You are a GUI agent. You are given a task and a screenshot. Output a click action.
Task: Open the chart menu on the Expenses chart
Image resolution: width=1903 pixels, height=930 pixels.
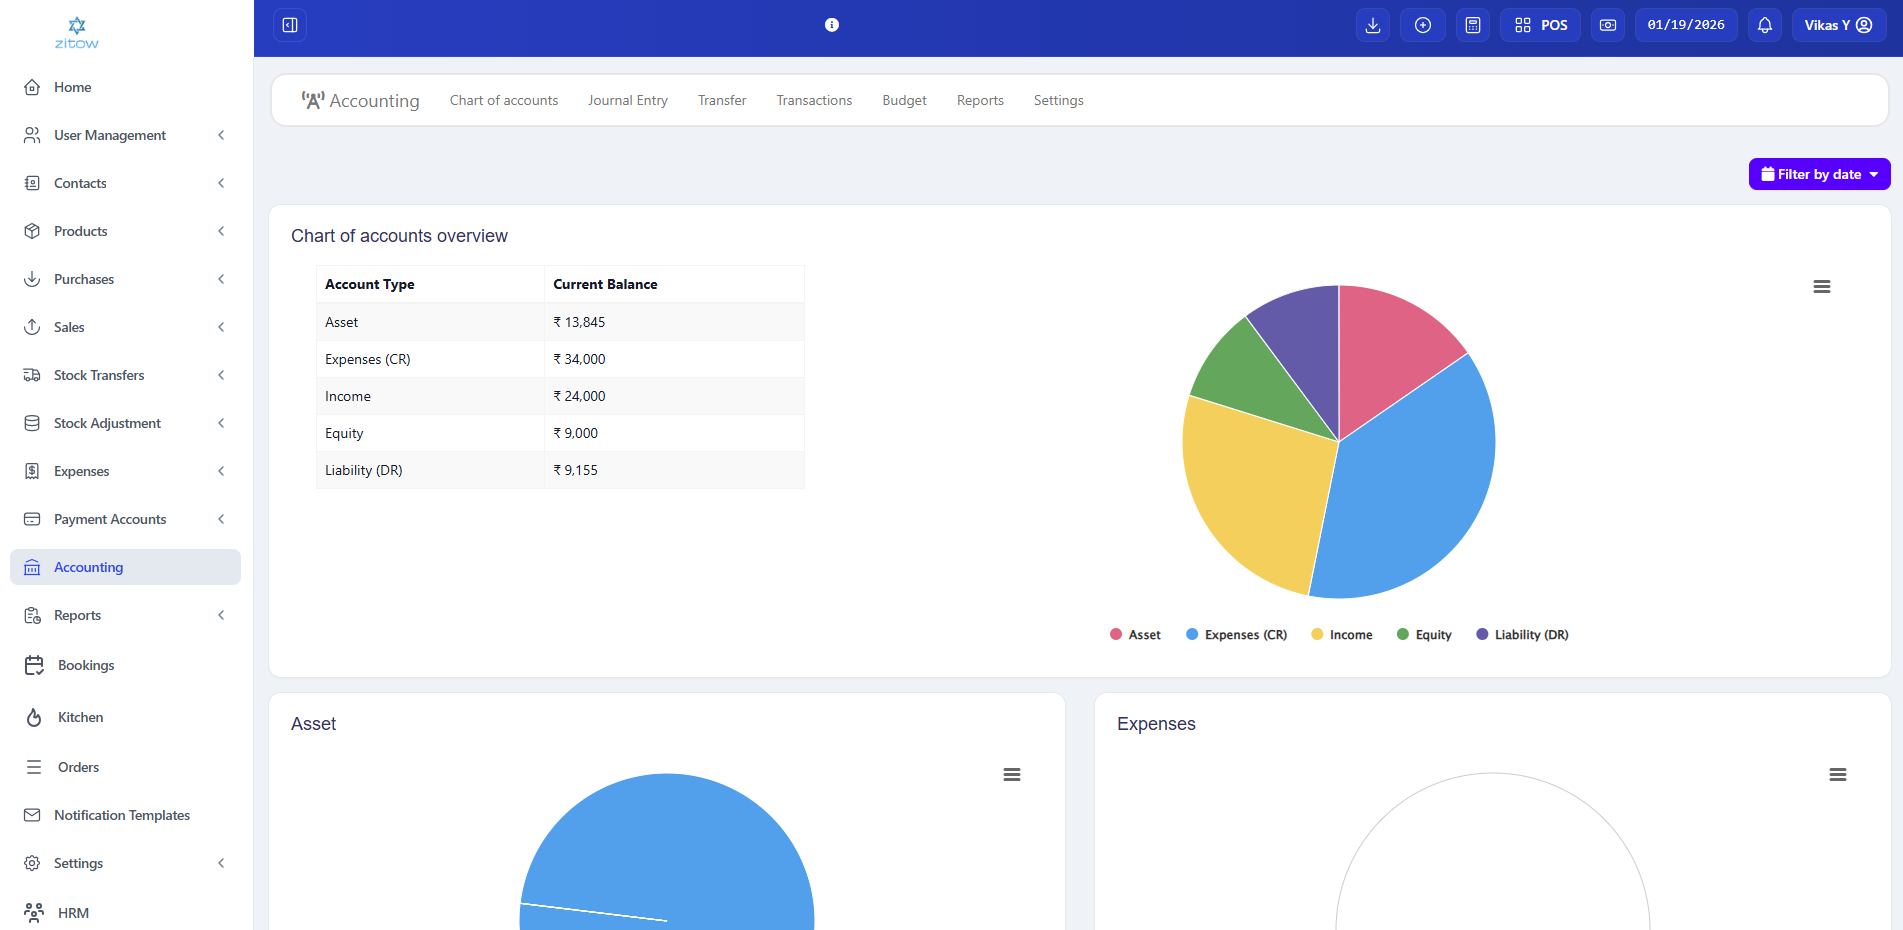click(x=1838, y=774)
